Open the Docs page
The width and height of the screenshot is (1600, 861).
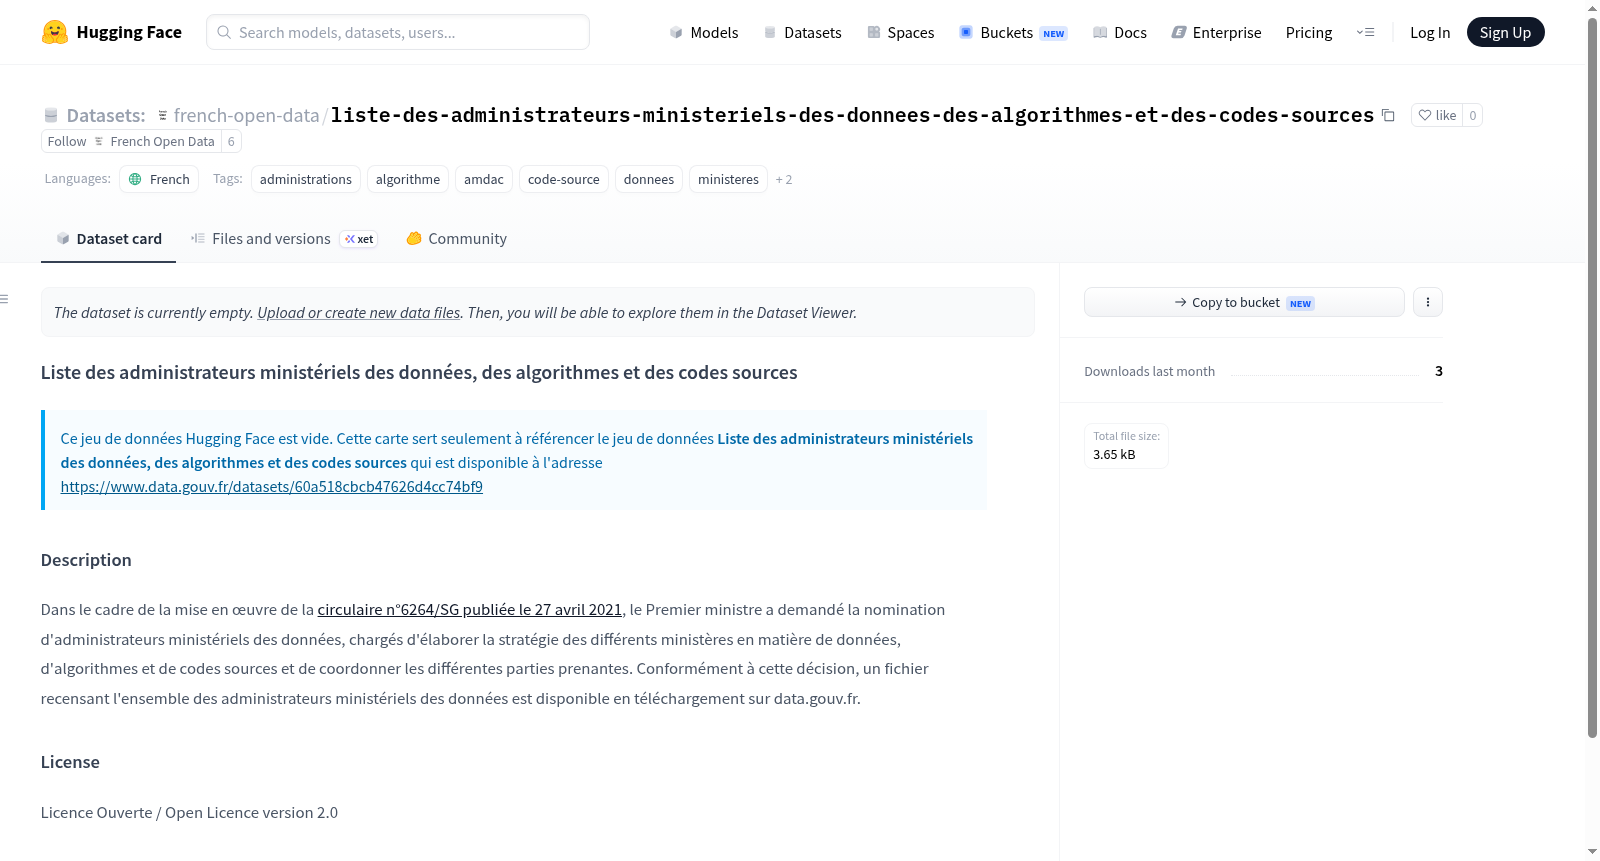1120,32
